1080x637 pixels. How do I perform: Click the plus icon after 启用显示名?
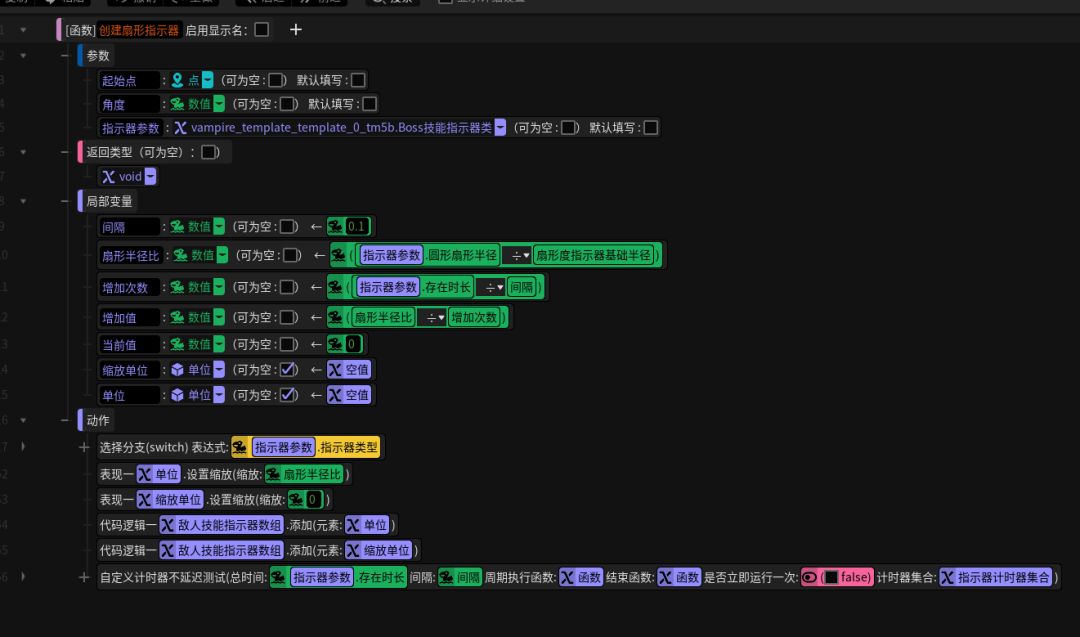(295, 30)
